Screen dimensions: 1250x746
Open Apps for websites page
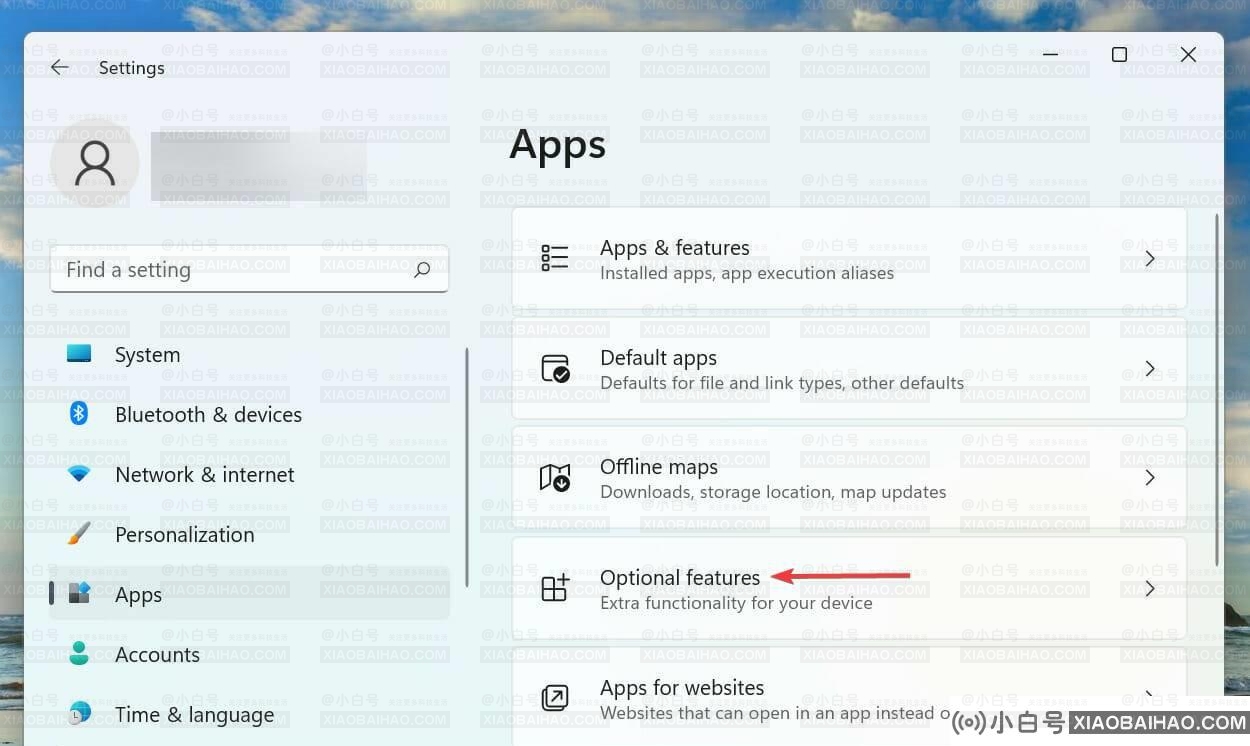tap(849, 697)
